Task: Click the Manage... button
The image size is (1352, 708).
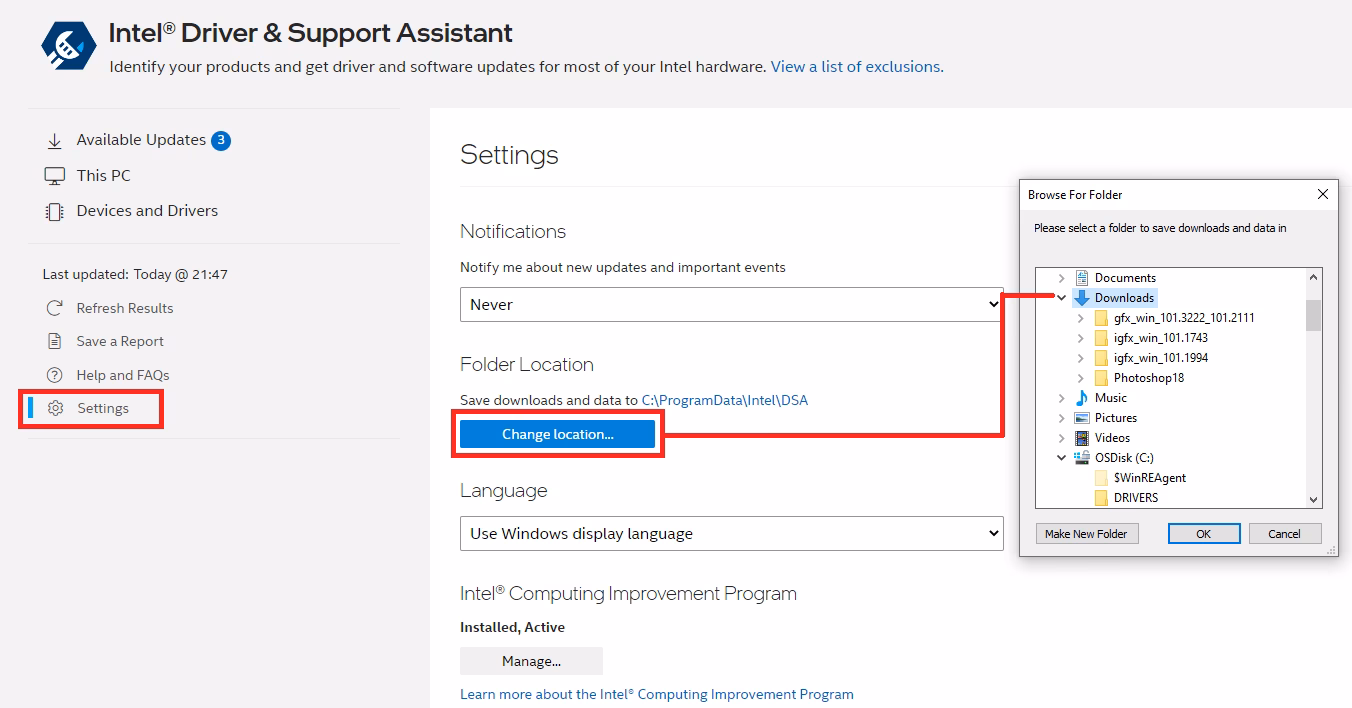Action: [531, 661]
